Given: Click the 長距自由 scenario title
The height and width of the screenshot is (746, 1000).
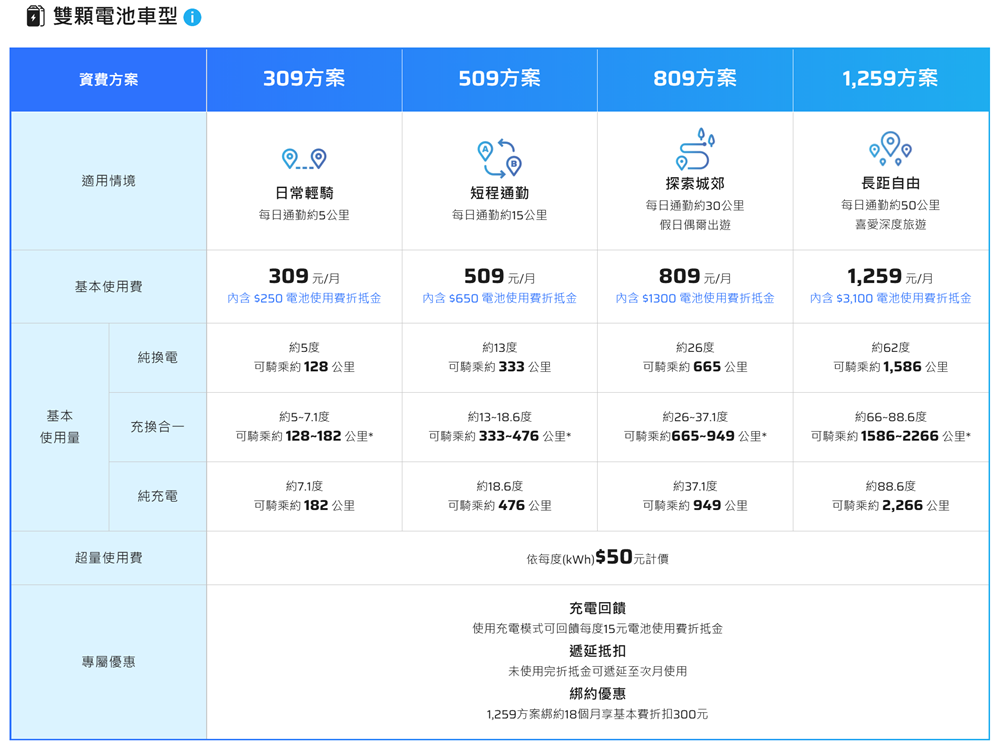Looking at the screenshot, I should pos(890,183).
